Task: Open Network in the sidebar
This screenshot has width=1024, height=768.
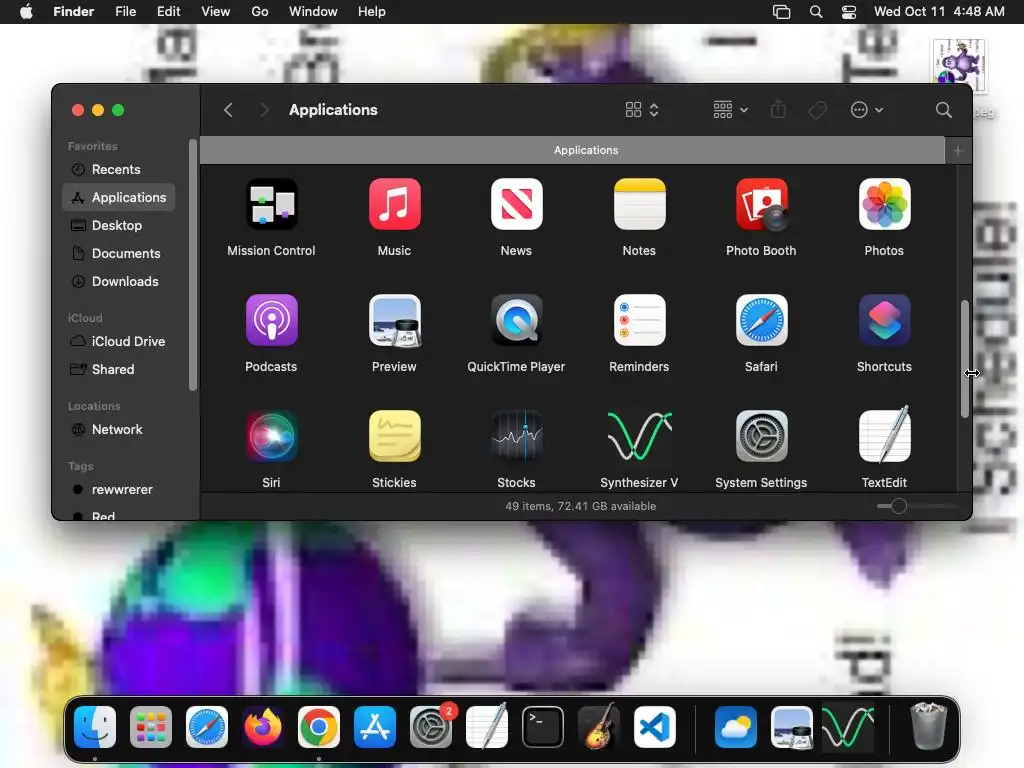Action: (x=118, y=430)
